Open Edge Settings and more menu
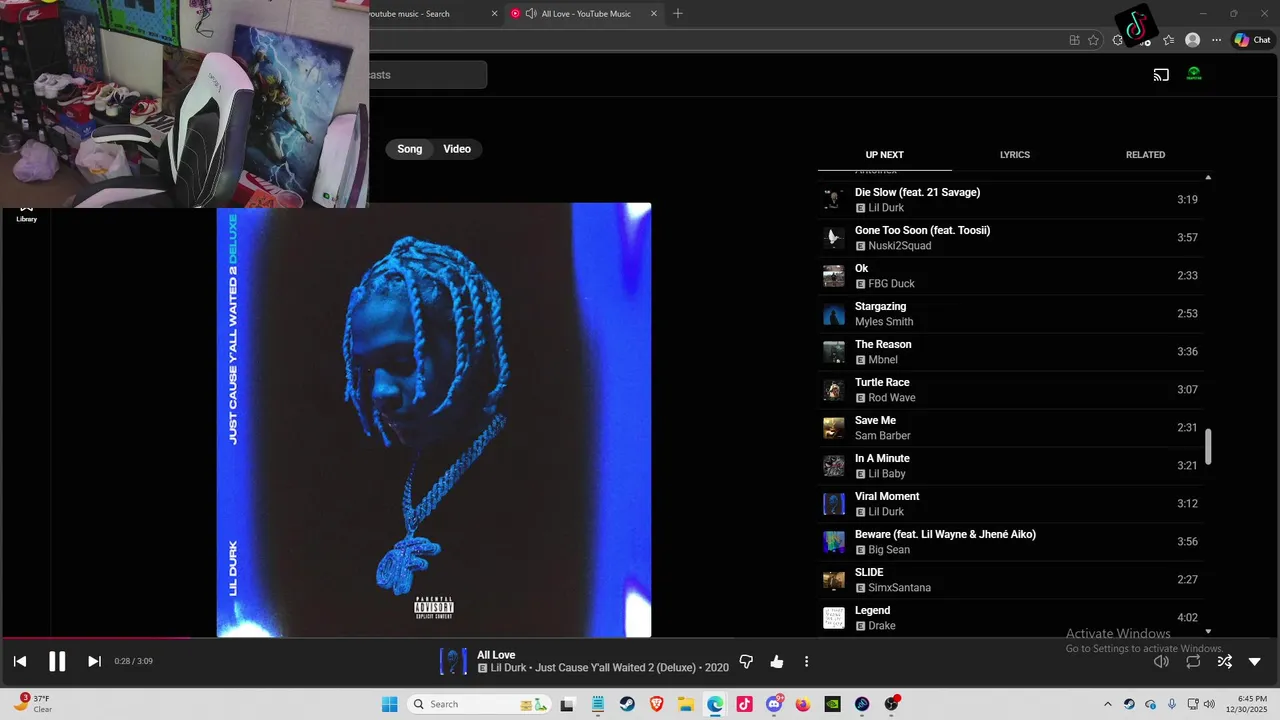Viewport: 1280px width, 720px height. point(1216,40)
